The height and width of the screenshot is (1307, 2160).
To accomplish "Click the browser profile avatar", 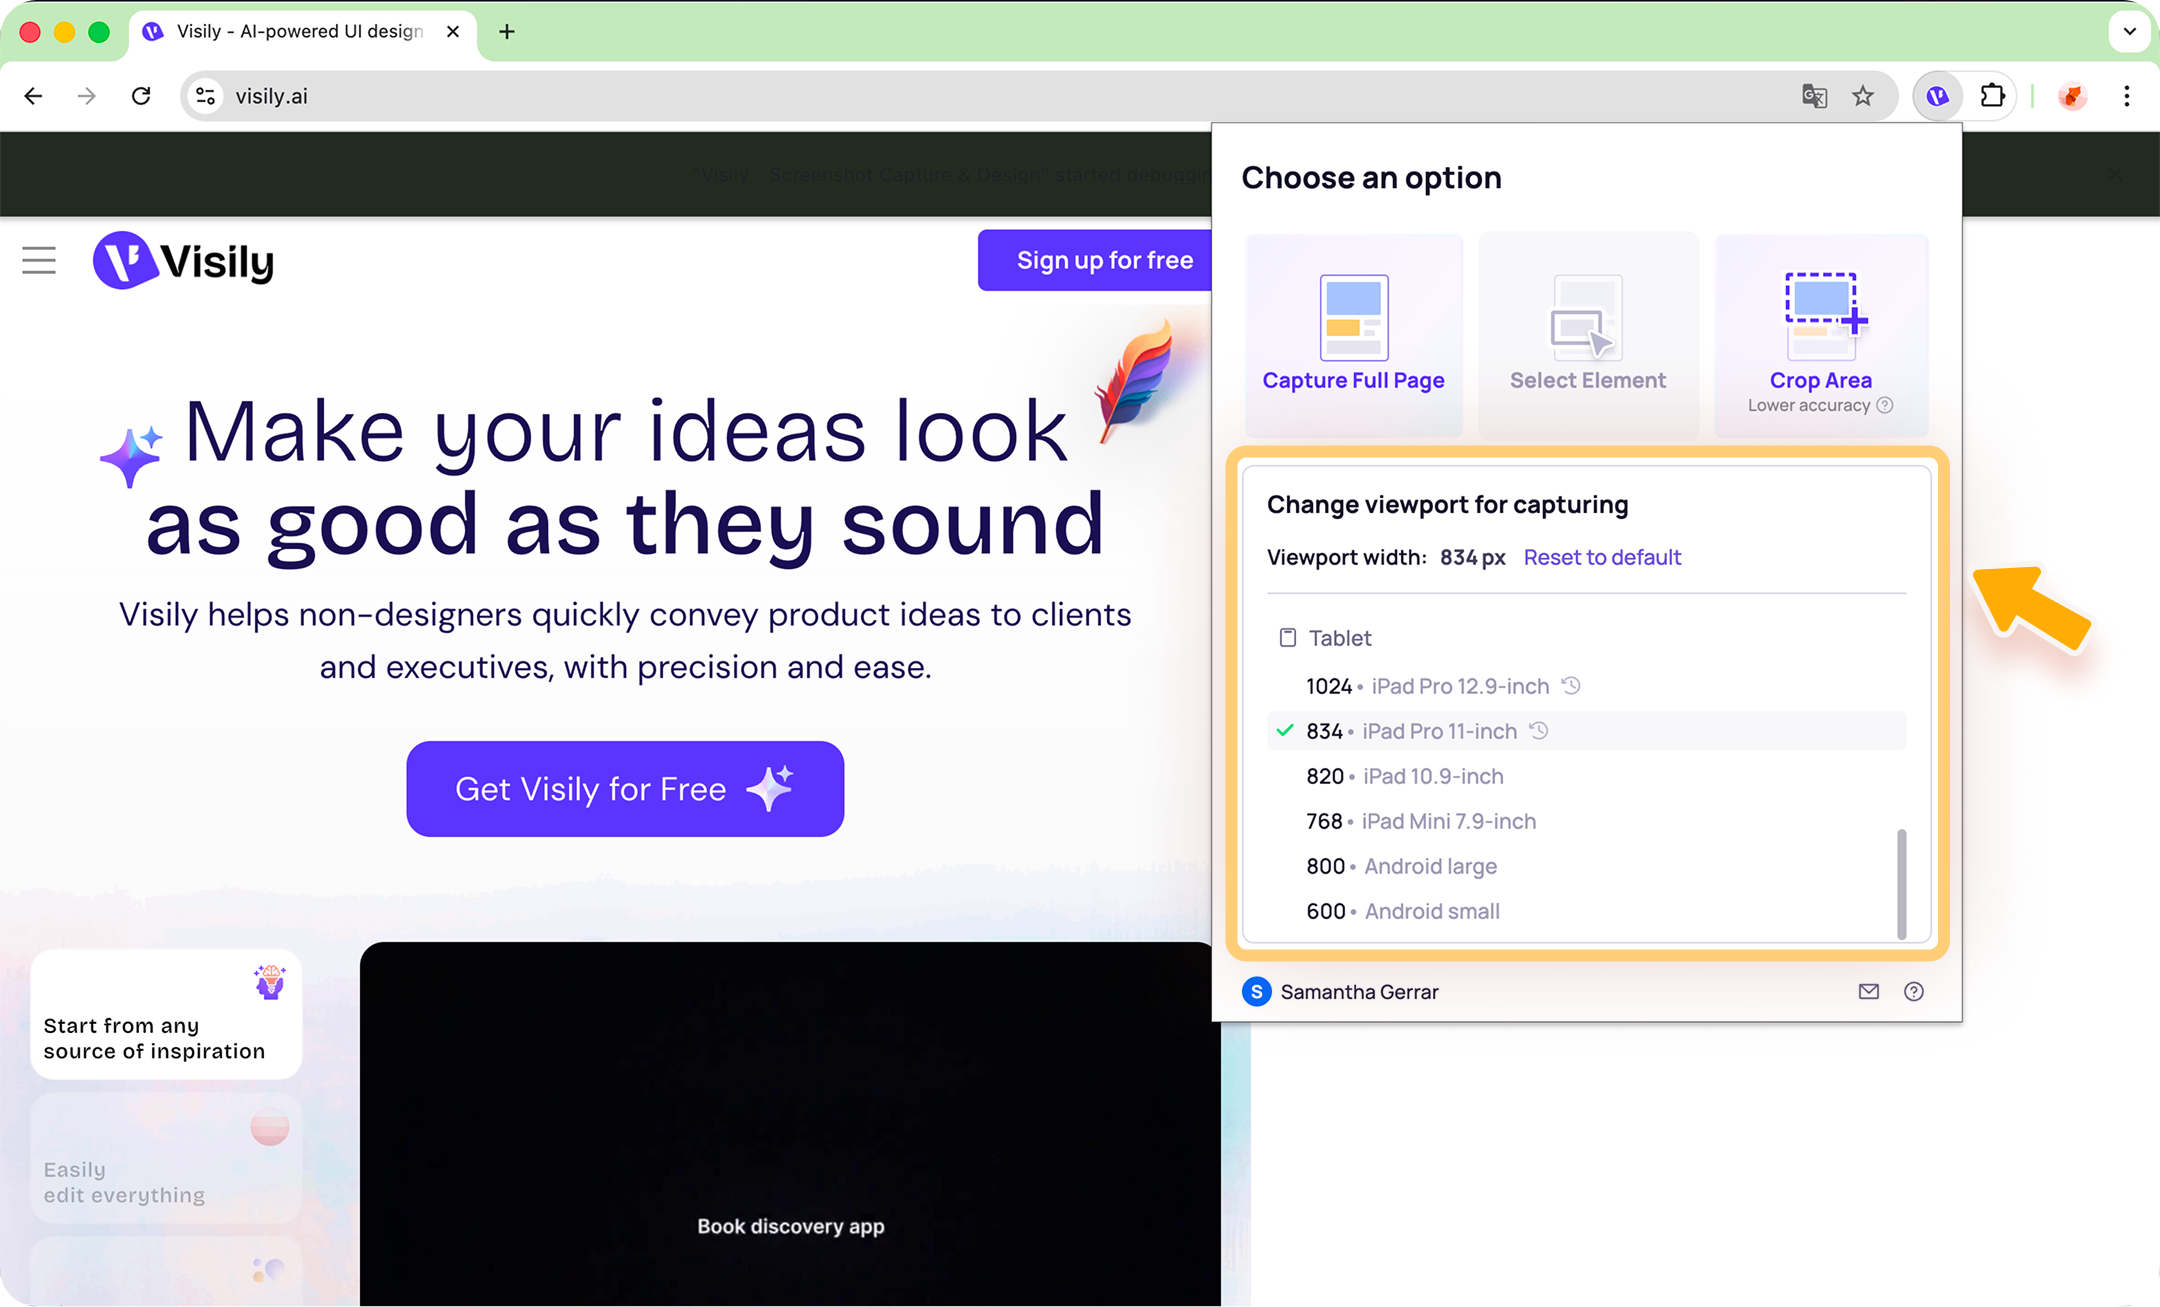I will pyautogui.click(x=2072, y=96).
